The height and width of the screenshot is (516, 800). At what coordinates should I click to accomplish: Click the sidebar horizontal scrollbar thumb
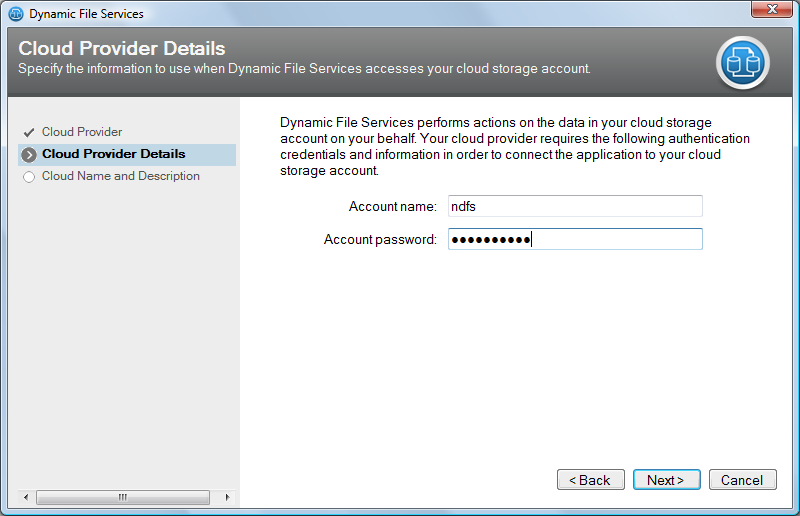point(120,497)
